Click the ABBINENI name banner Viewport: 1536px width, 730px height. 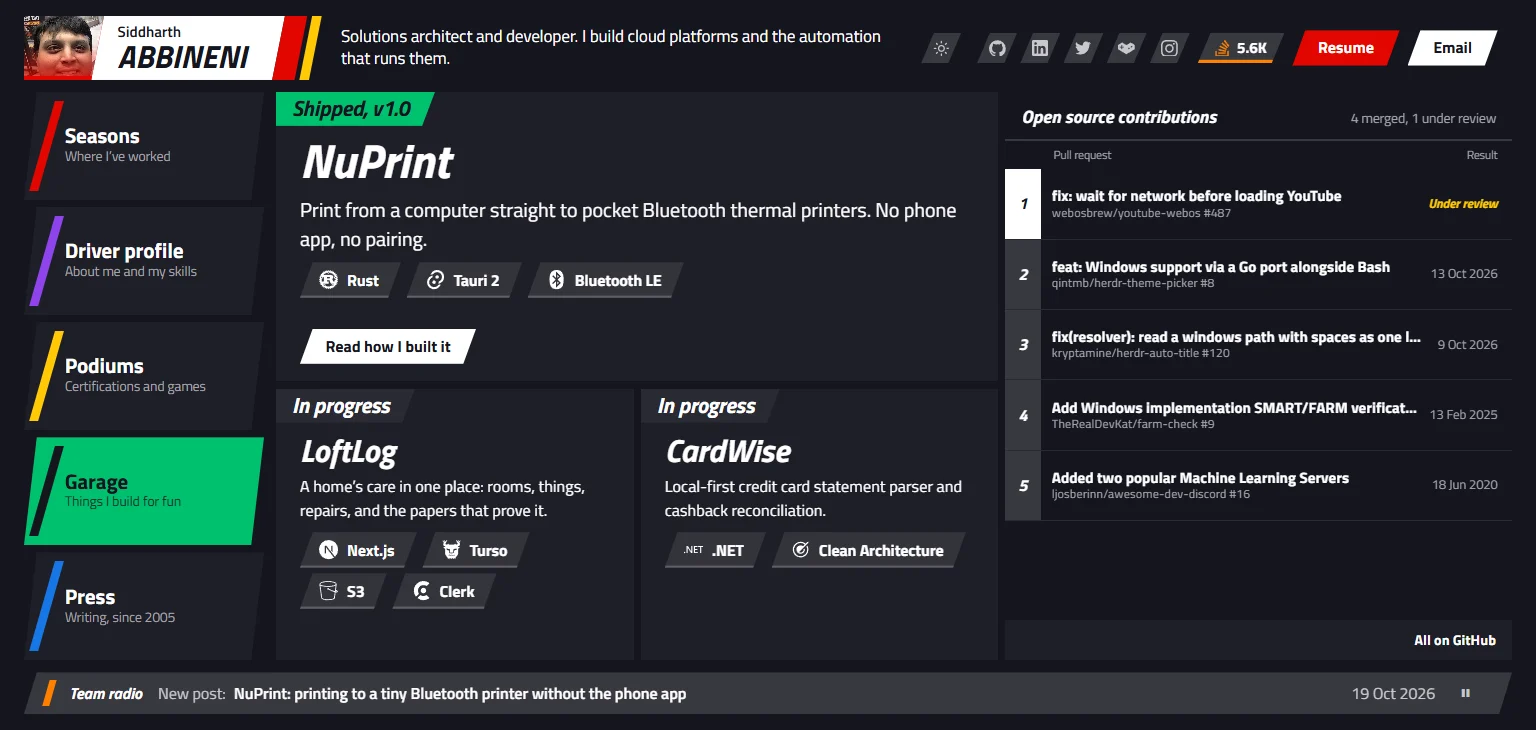184,58
